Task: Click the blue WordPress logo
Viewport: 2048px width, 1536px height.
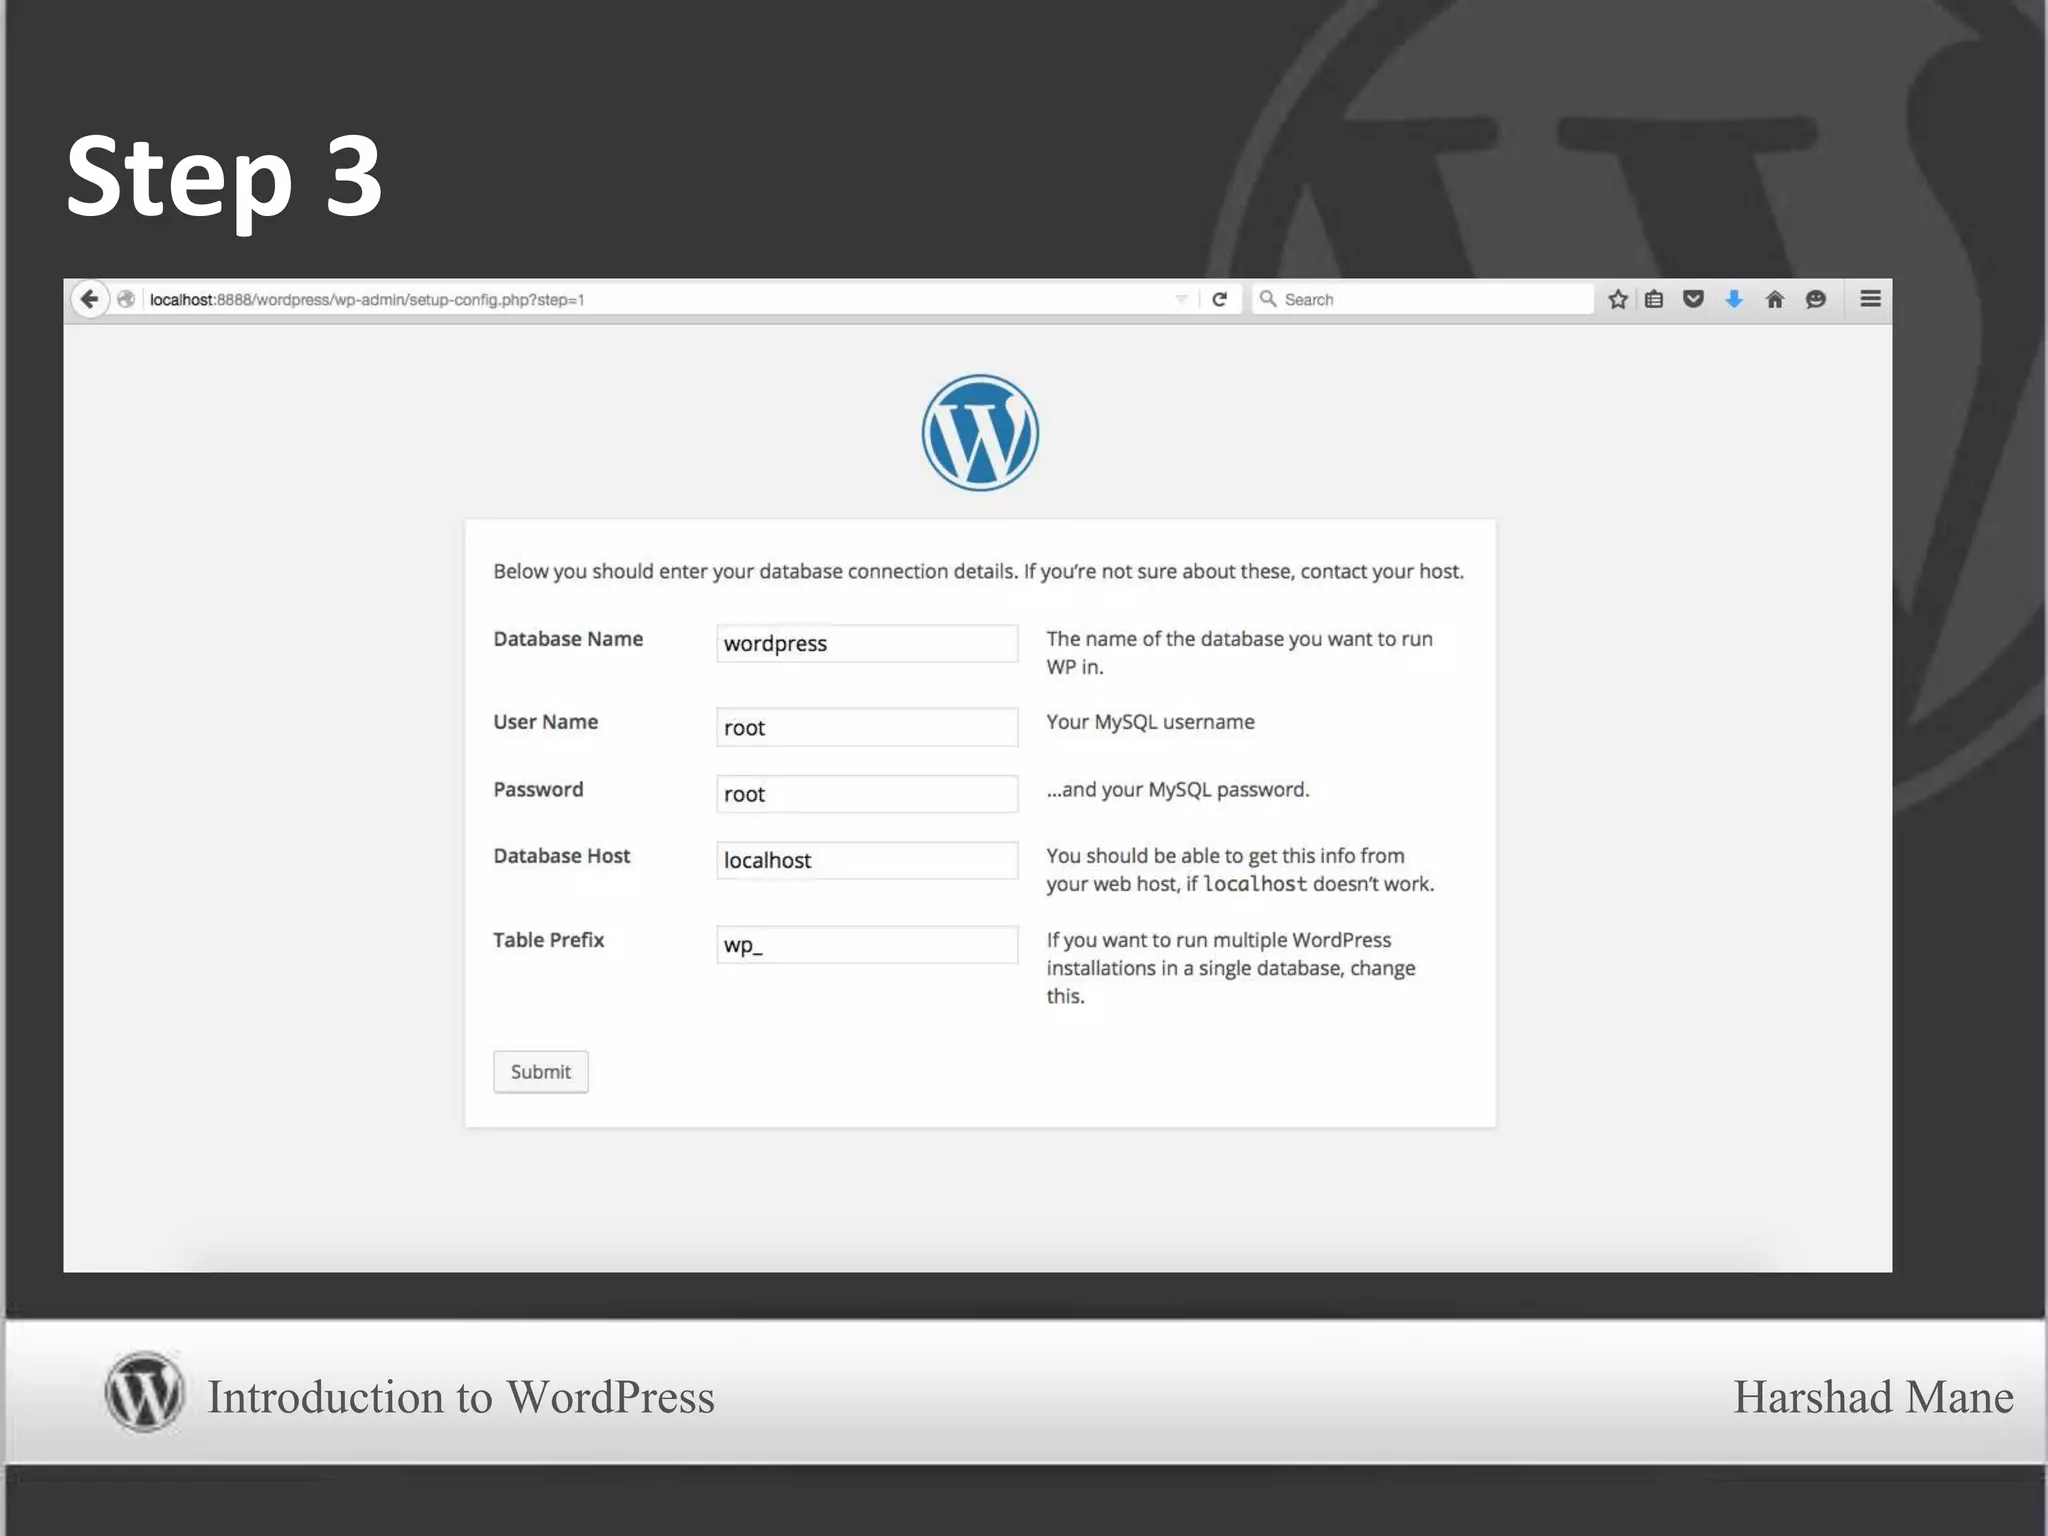Action: coord(980,433)
